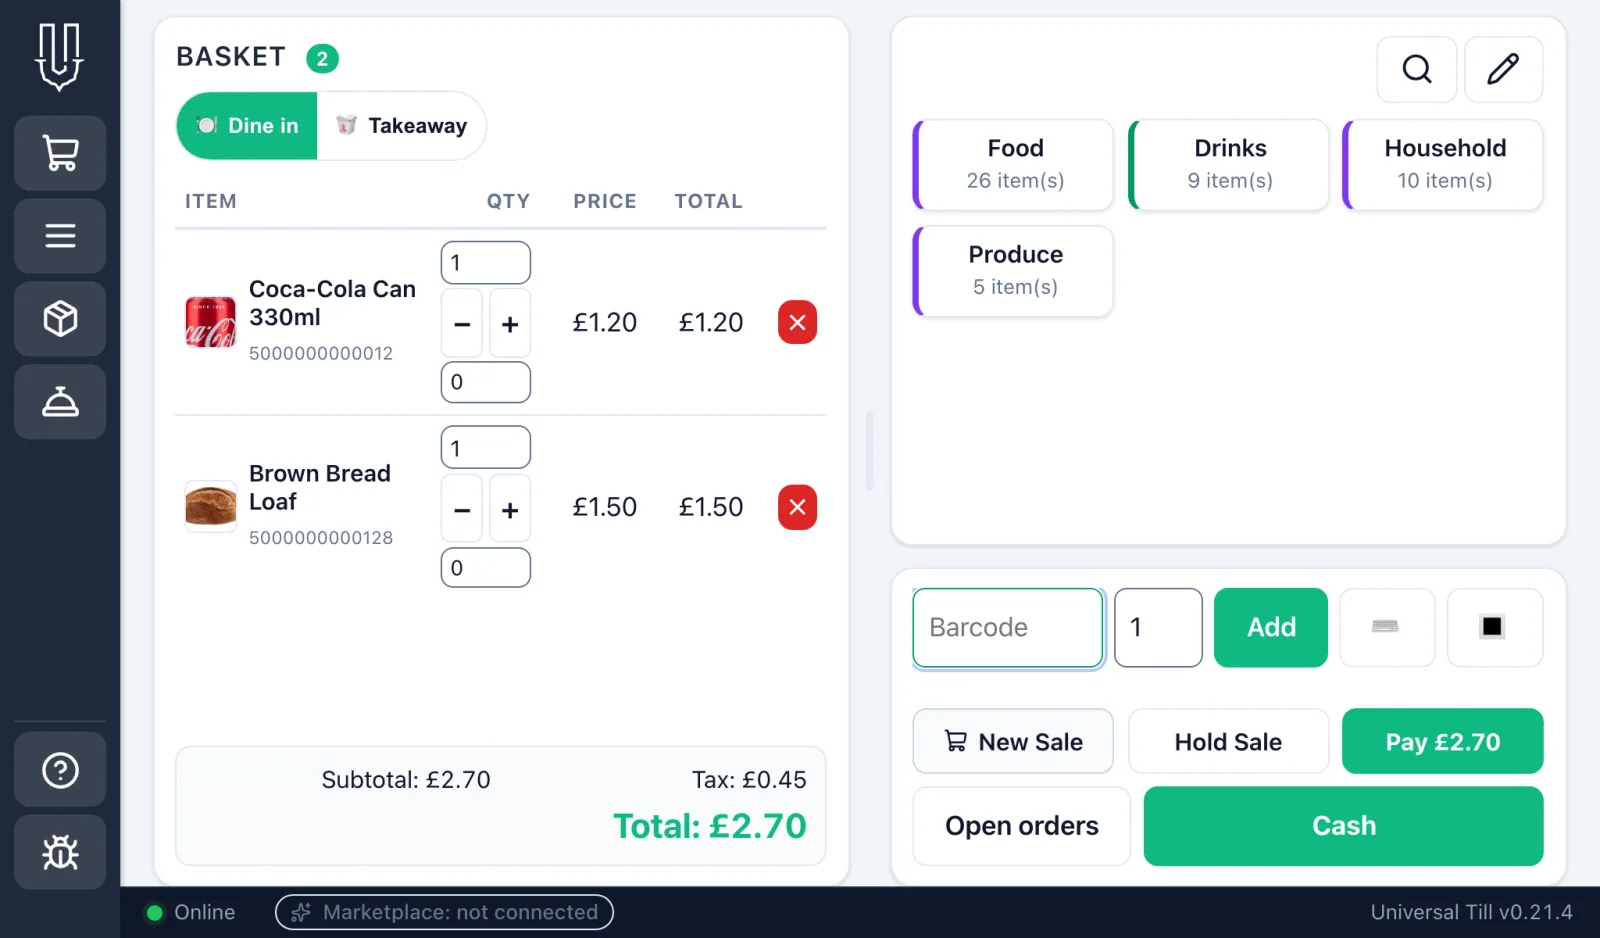Open the on-screen keyboard button
Viewport: 1600px width, 938px height.
click(1386, 627)
